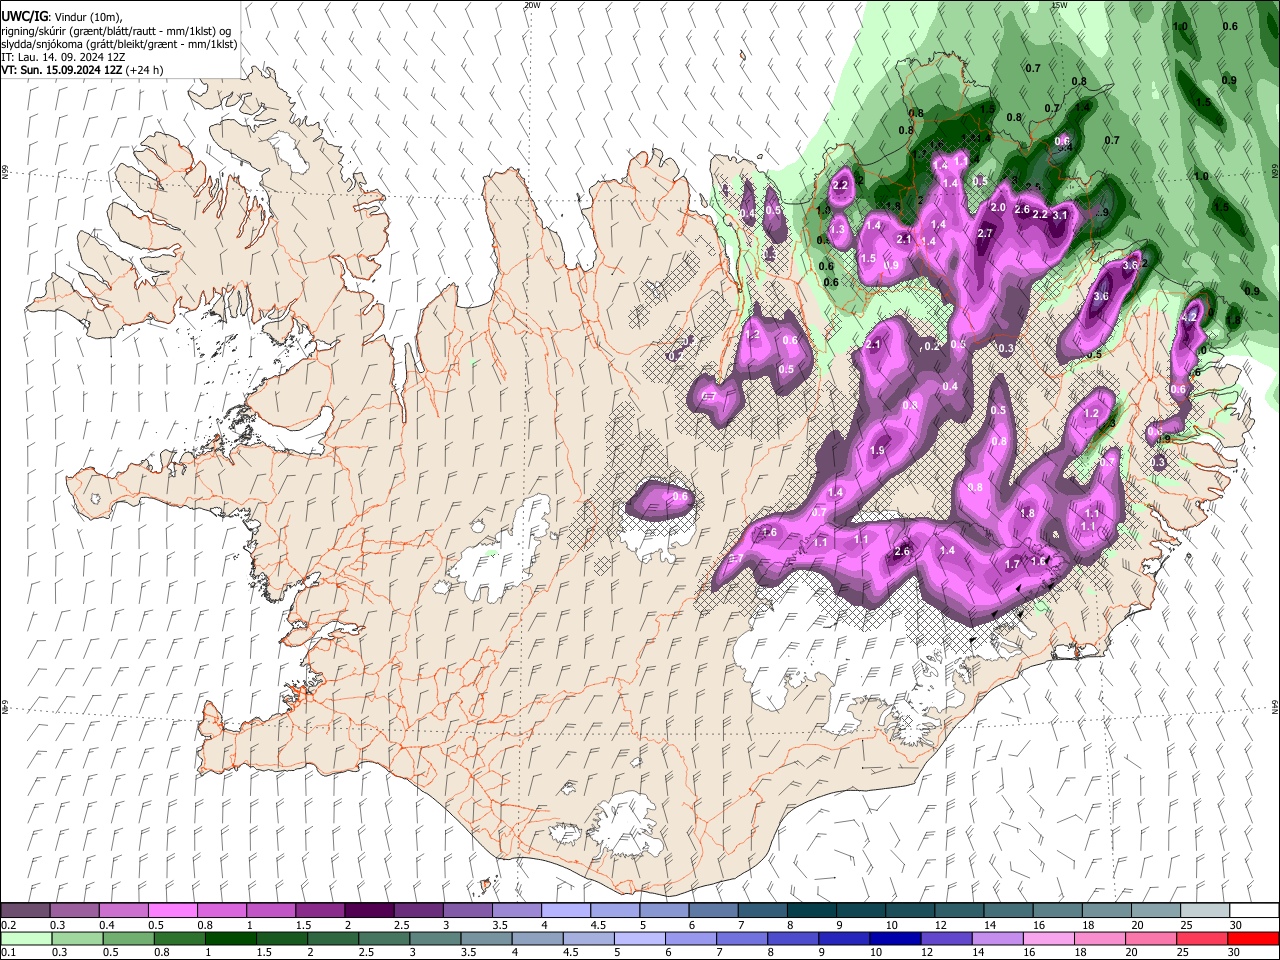Click the '0.2' label in the snow legend
Viewport: 1280px width, 960px height.
click(x=8, y=925)
